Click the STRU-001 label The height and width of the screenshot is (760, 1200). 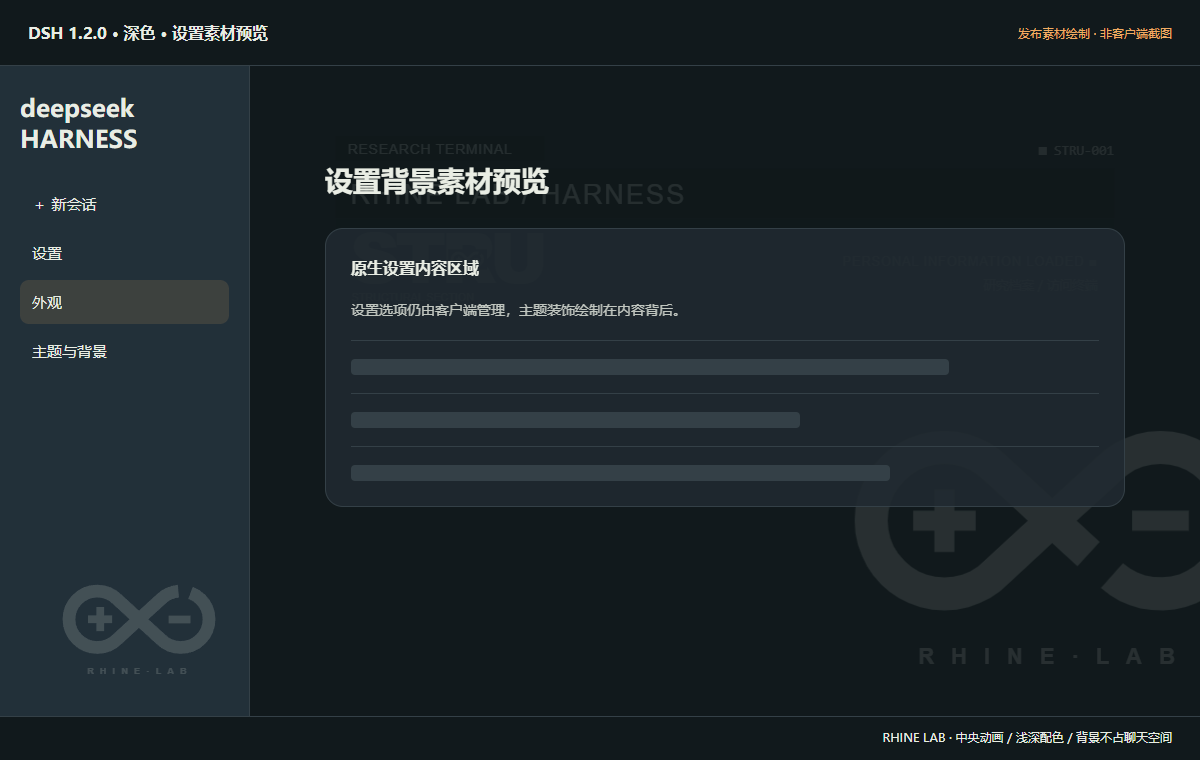(1076, 151)
